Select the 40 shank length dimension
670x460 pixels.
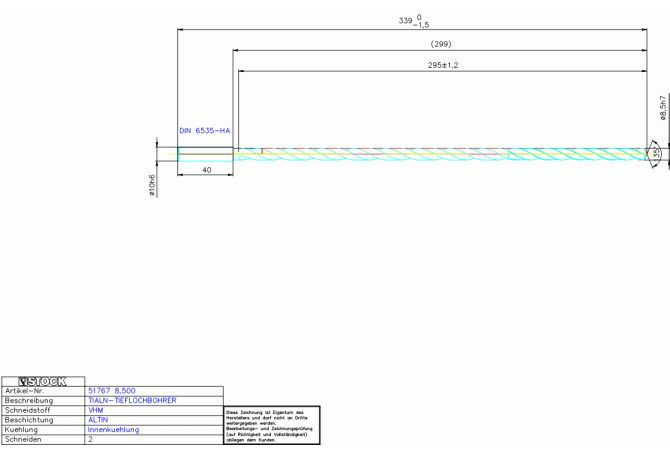point(206,170)
